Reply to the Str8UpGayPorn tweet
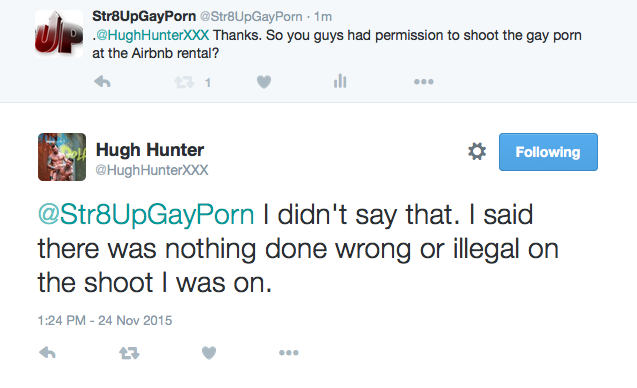Screen dimensions: 637x388 (x=102, y=82)
